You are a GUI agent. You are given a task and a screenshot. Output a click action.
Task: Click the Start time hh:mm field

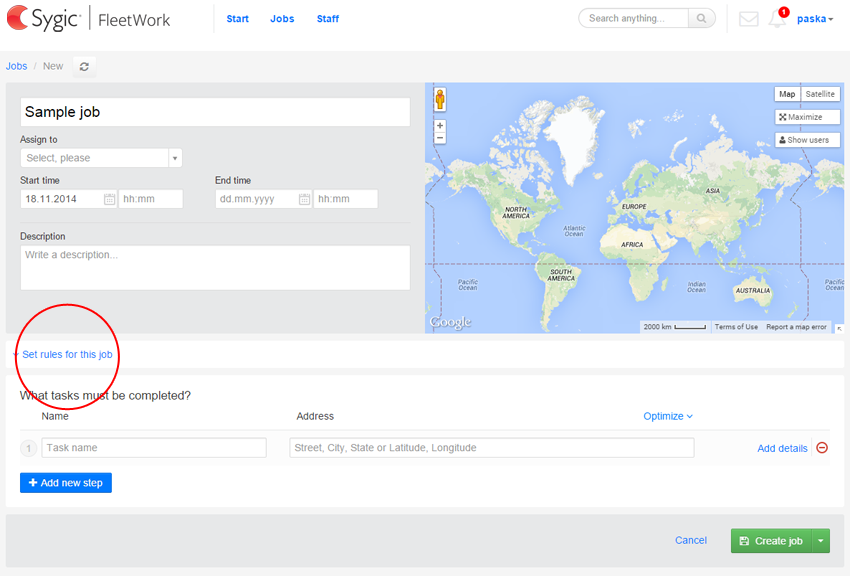point(151,199)
